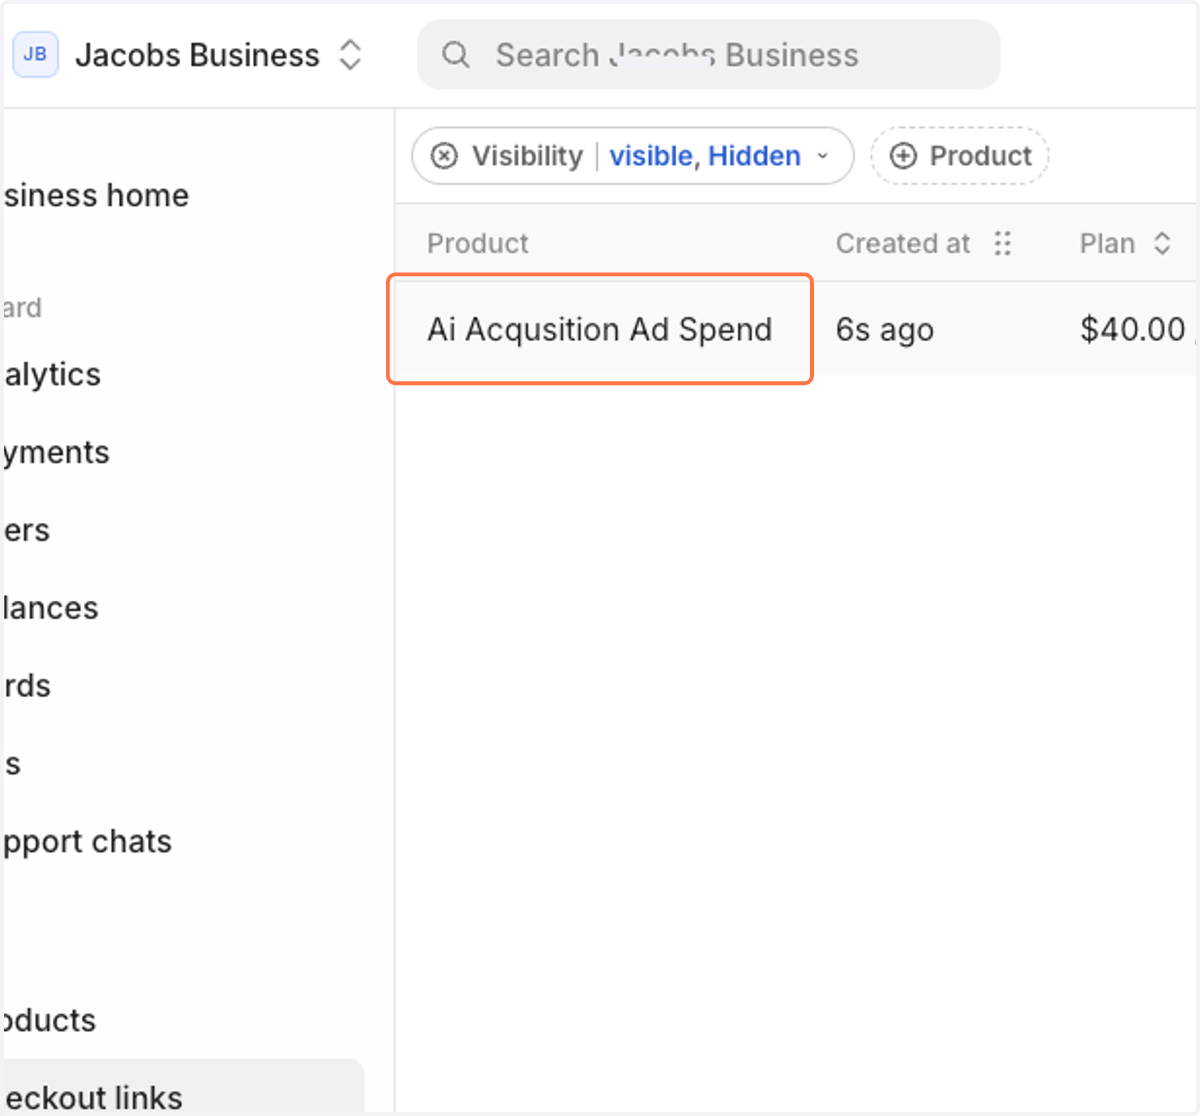Image resolution: width=1200 pixels, height=1116 pixels.
Task: Click the Product column header
Action: click(477, 243)
